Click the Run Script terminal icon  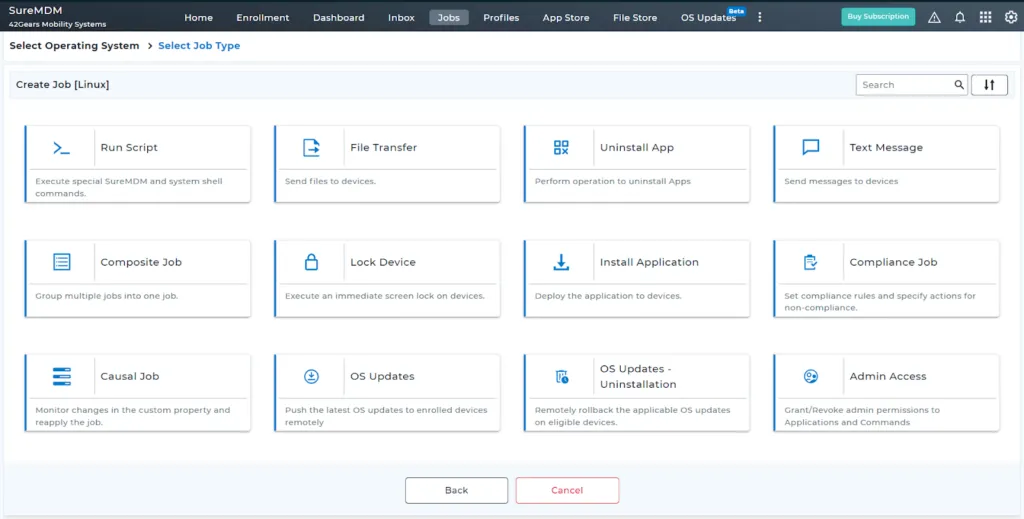pos(61,148)
